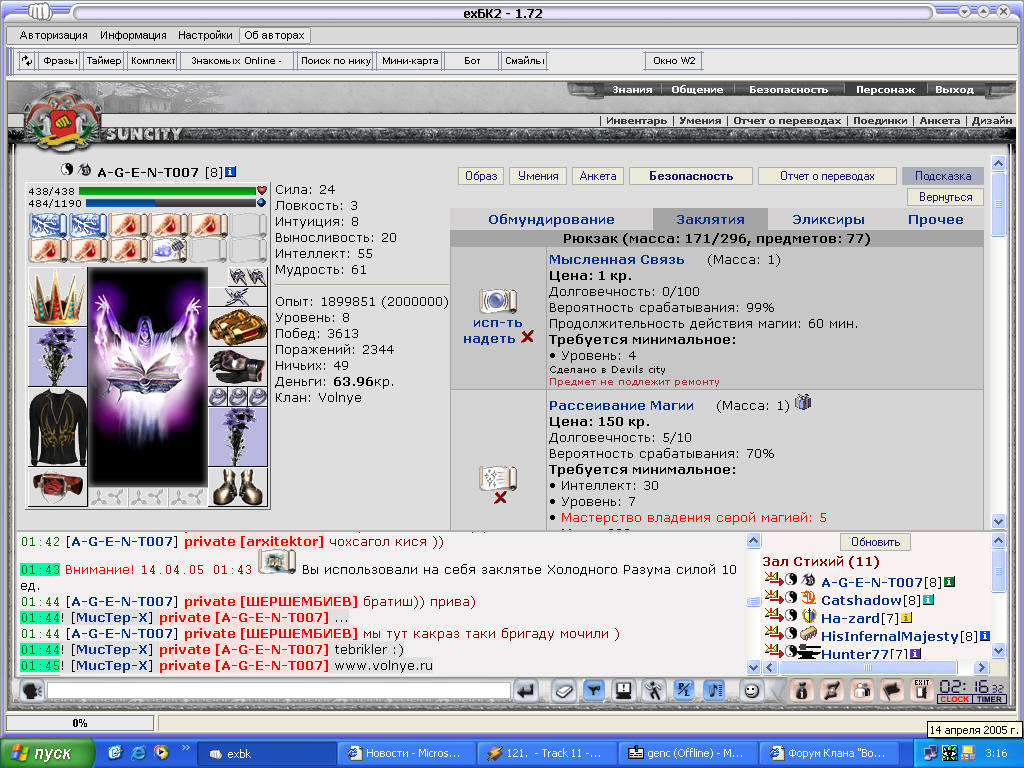1024x768 pixels.
Task: Open the Мини-карта
Action: pyautogui.click(x=410, y=61)
